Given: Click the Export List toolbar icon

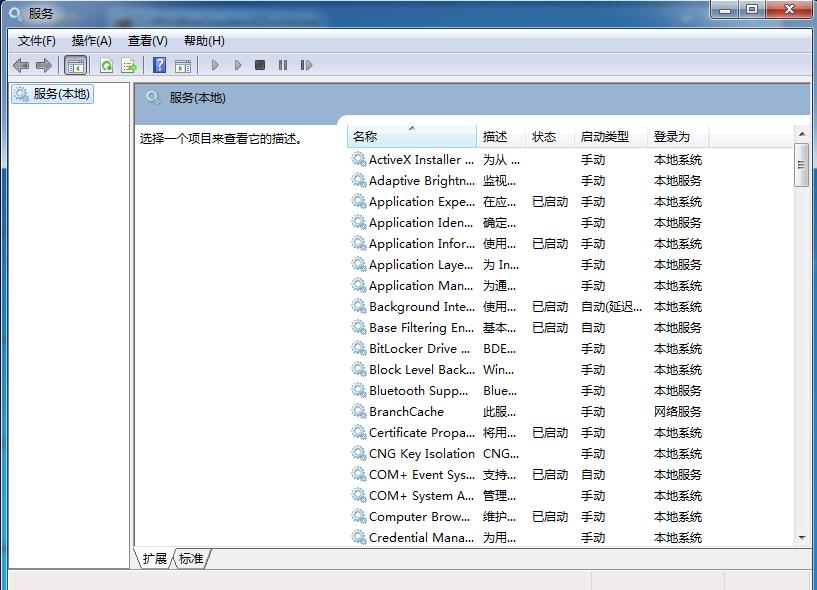Looking at the screenshot, I should [127, 64].
